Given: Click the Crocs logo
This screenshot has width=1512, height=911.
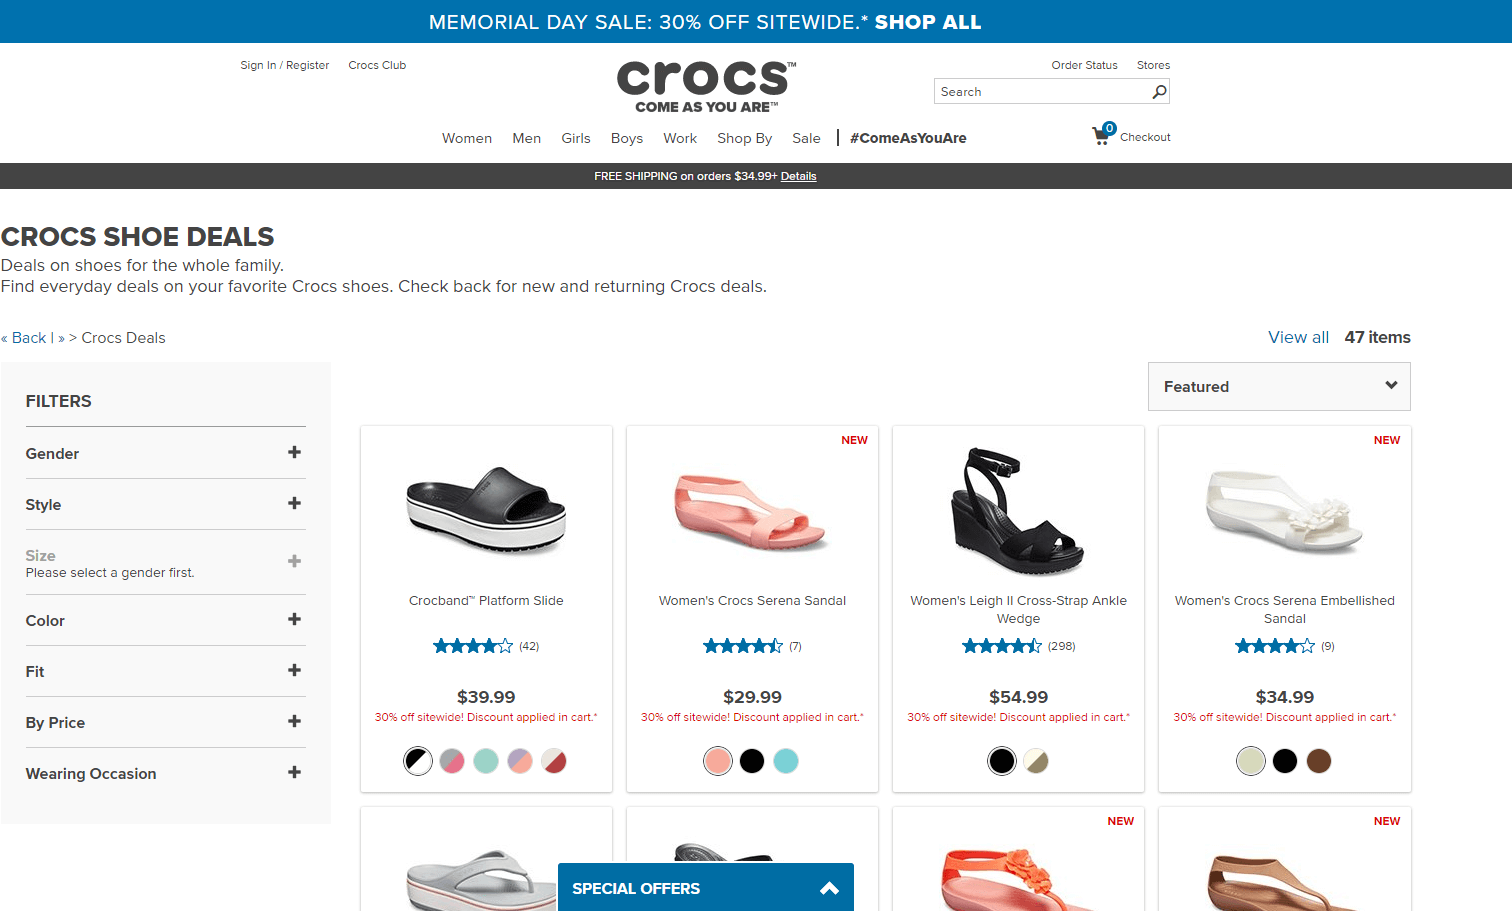Looking at the screenshot, I should tap(706, 87).
